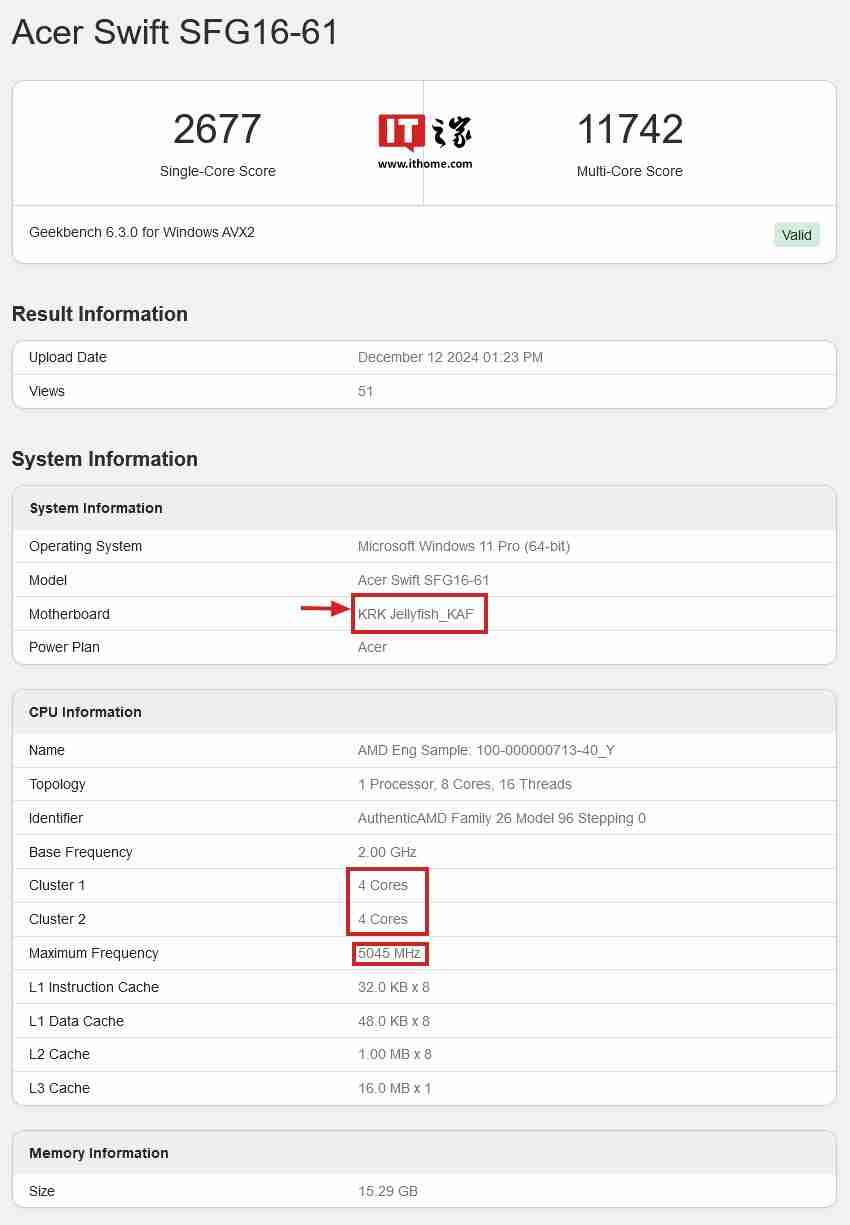Click the Cluster 1 cores value
Screen dimensions: 850x1225
(x=383, y=885)
